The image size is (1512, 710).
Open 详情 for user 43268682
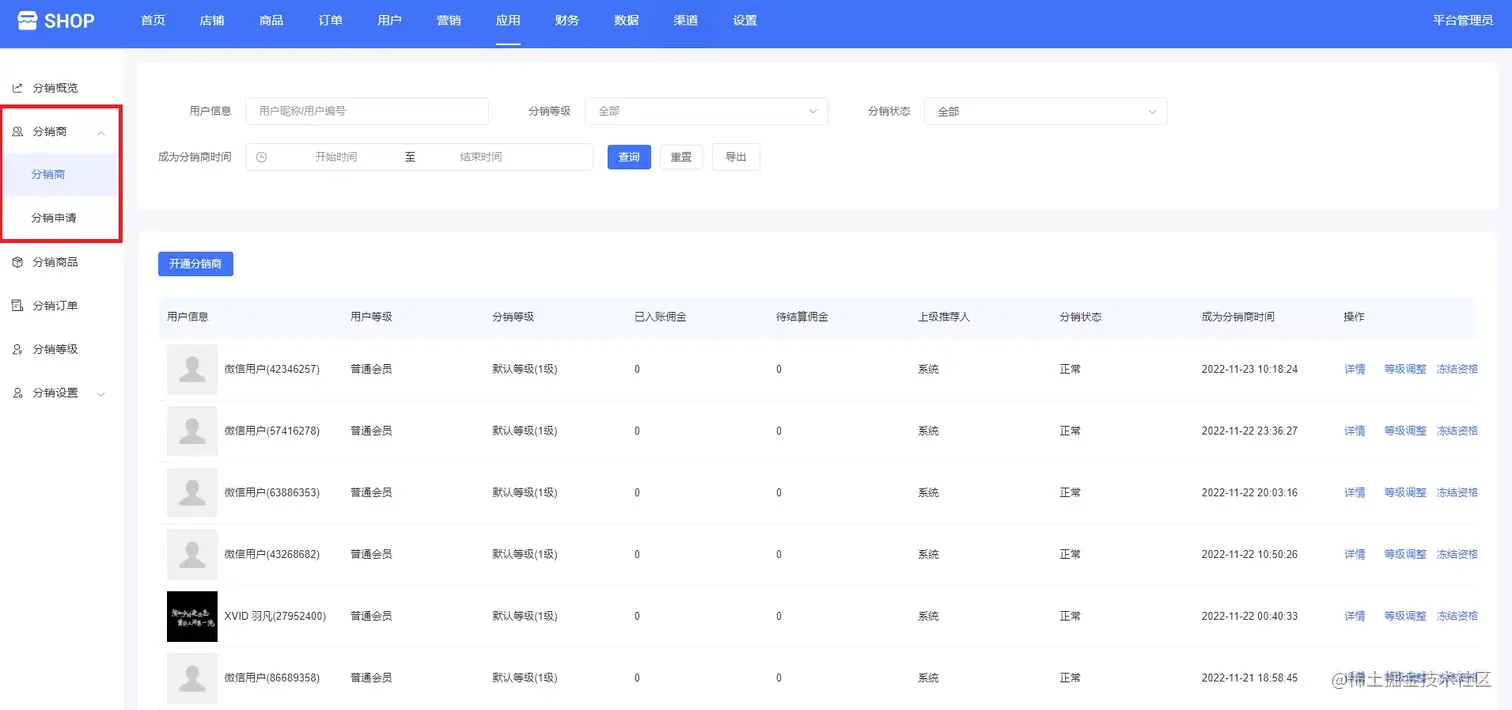(x=1355, y=554)
